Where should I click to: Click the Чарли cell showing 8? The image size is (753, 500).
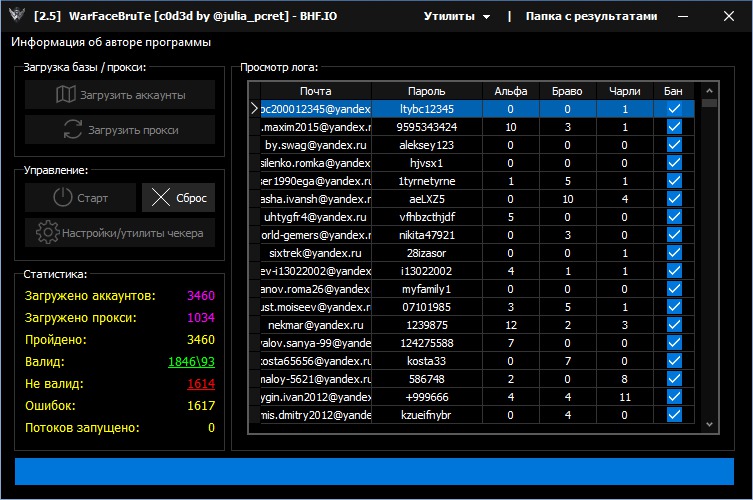pyautogui.click(x=624, y=378)
